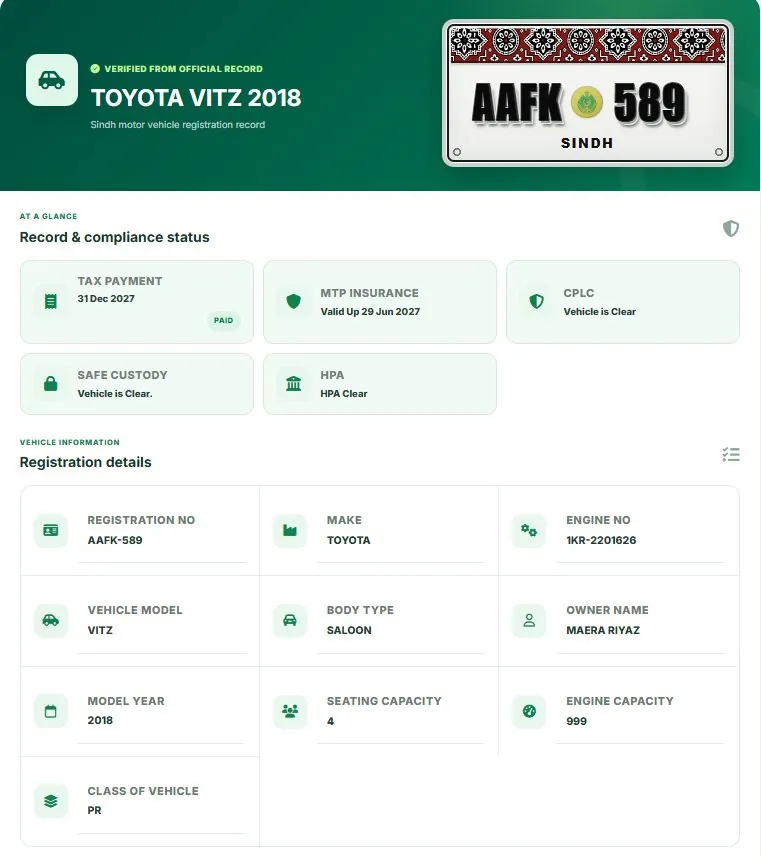Click the shield icon in MTP Insurance card

pyautogui.click(x=294, y=301)
